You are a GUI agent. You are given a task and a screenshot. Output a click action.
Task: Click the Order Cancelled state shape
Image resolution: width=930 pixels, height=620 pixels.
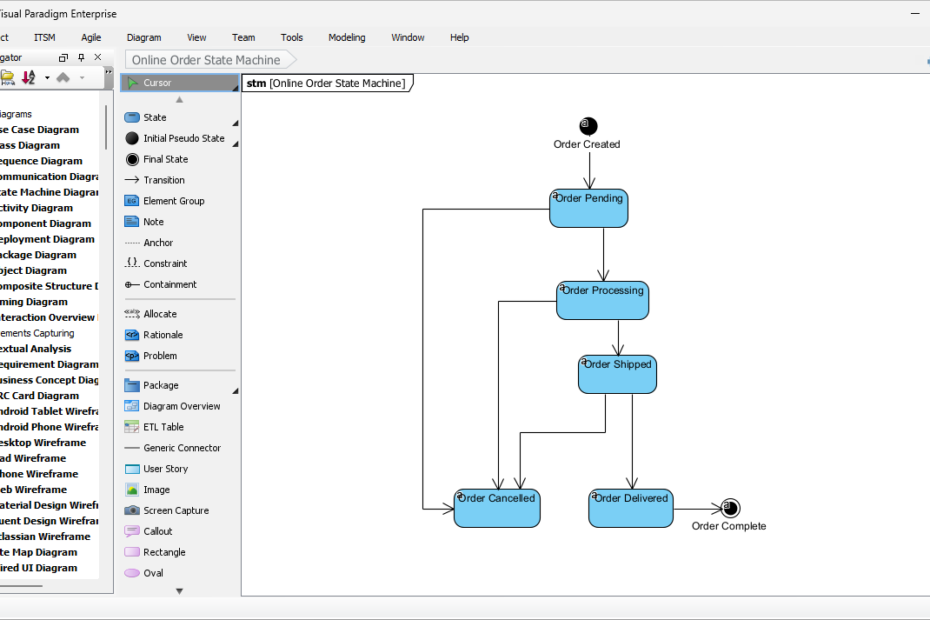[x=497, y=507]
